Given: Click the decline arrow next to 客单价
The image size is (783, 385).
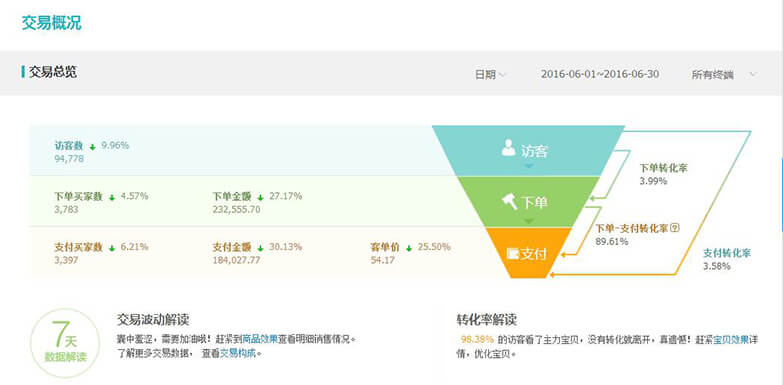Looking at the screenshot, I should click(x=409, y=248).
